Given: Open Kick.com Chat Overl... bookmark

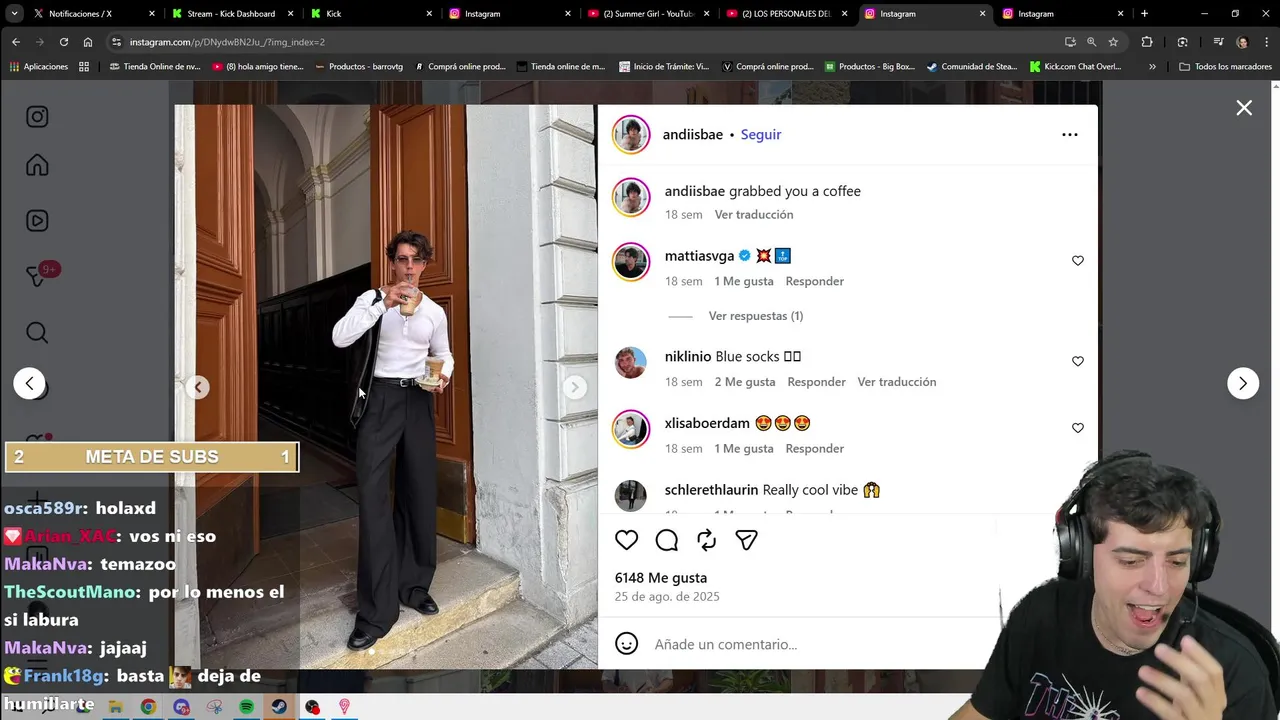Looking at the screenshot, I should tap(1075, 67).
